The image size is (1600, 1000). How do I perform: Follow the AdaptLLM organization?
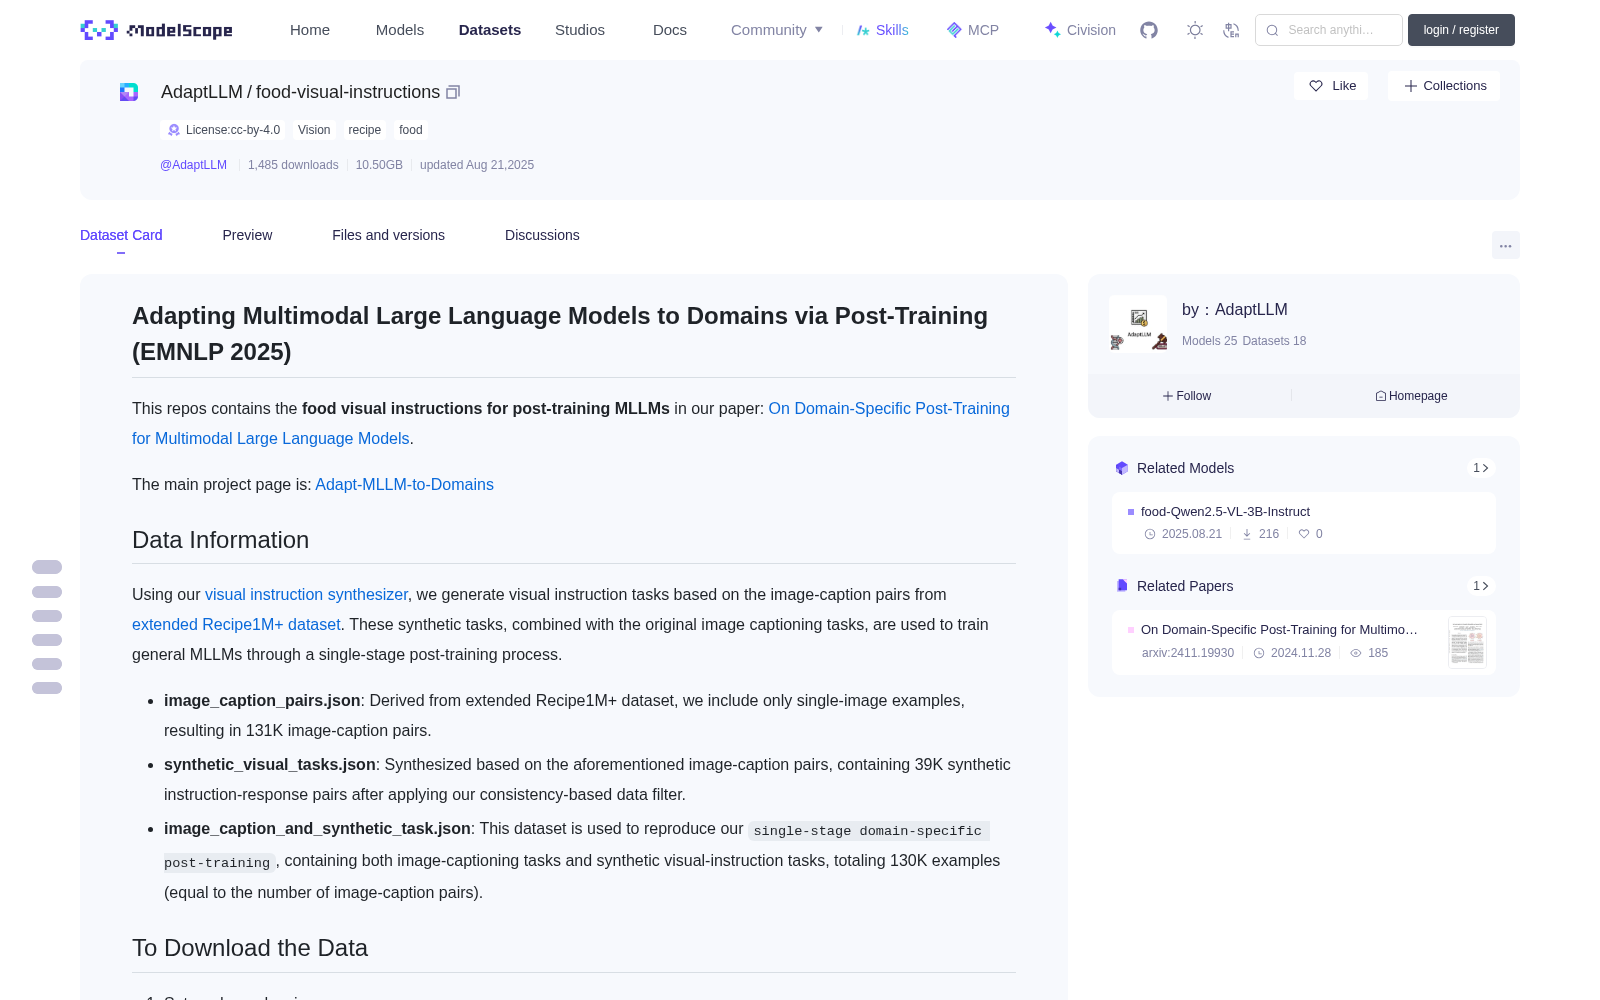click(1187, 396)
